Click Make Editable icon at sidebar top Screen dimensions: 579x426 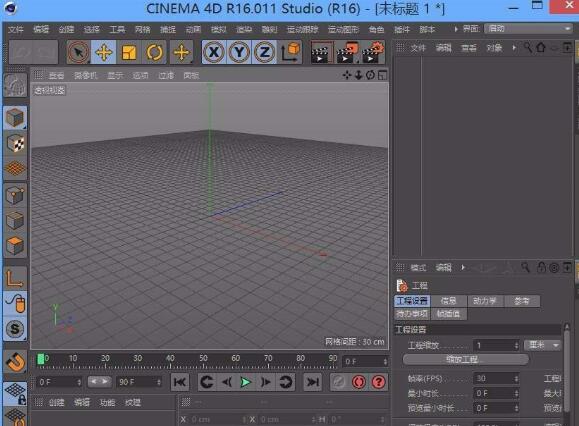pos(15,86)
